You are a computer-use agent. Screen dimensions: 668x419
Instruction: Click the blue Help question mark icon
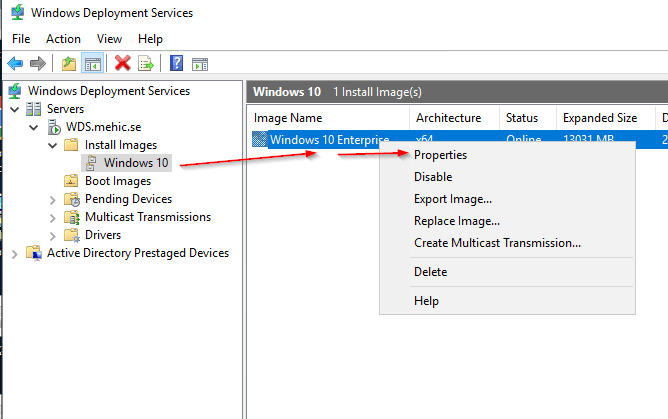[176, 63]
